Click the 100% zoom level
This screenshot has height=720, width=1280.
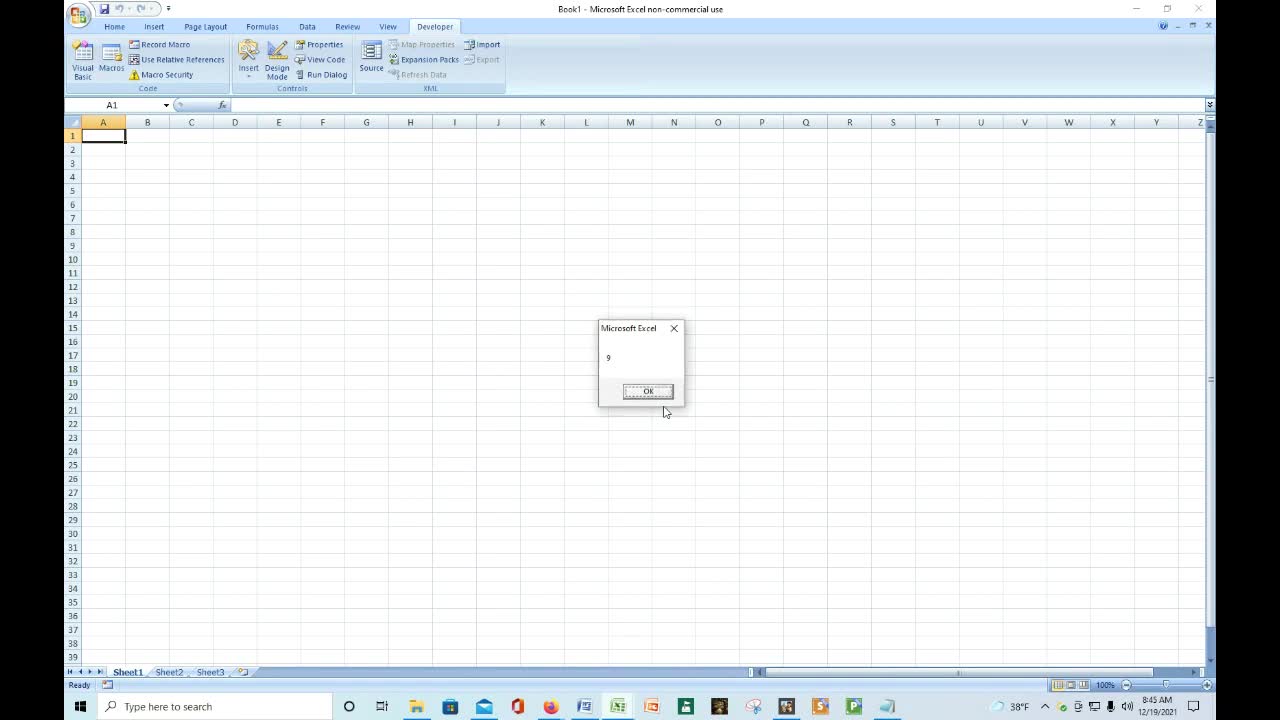pos(1105,685)
